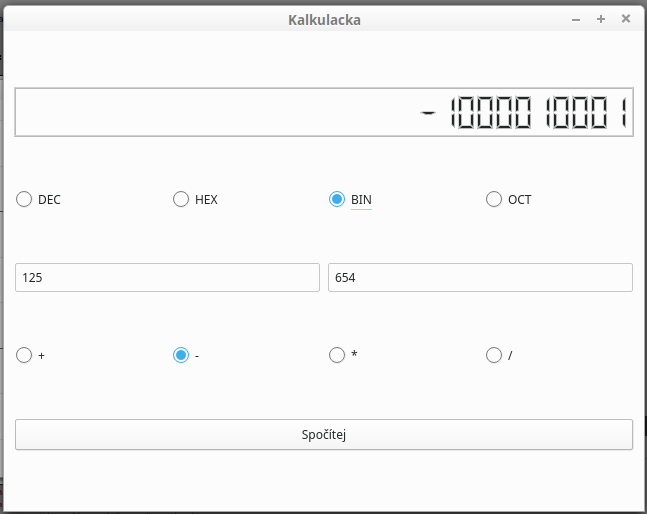Focus the second operand field containing 654
Viewport: 647px width, 514px height.
pyautogui.click(x=480, y=278)
